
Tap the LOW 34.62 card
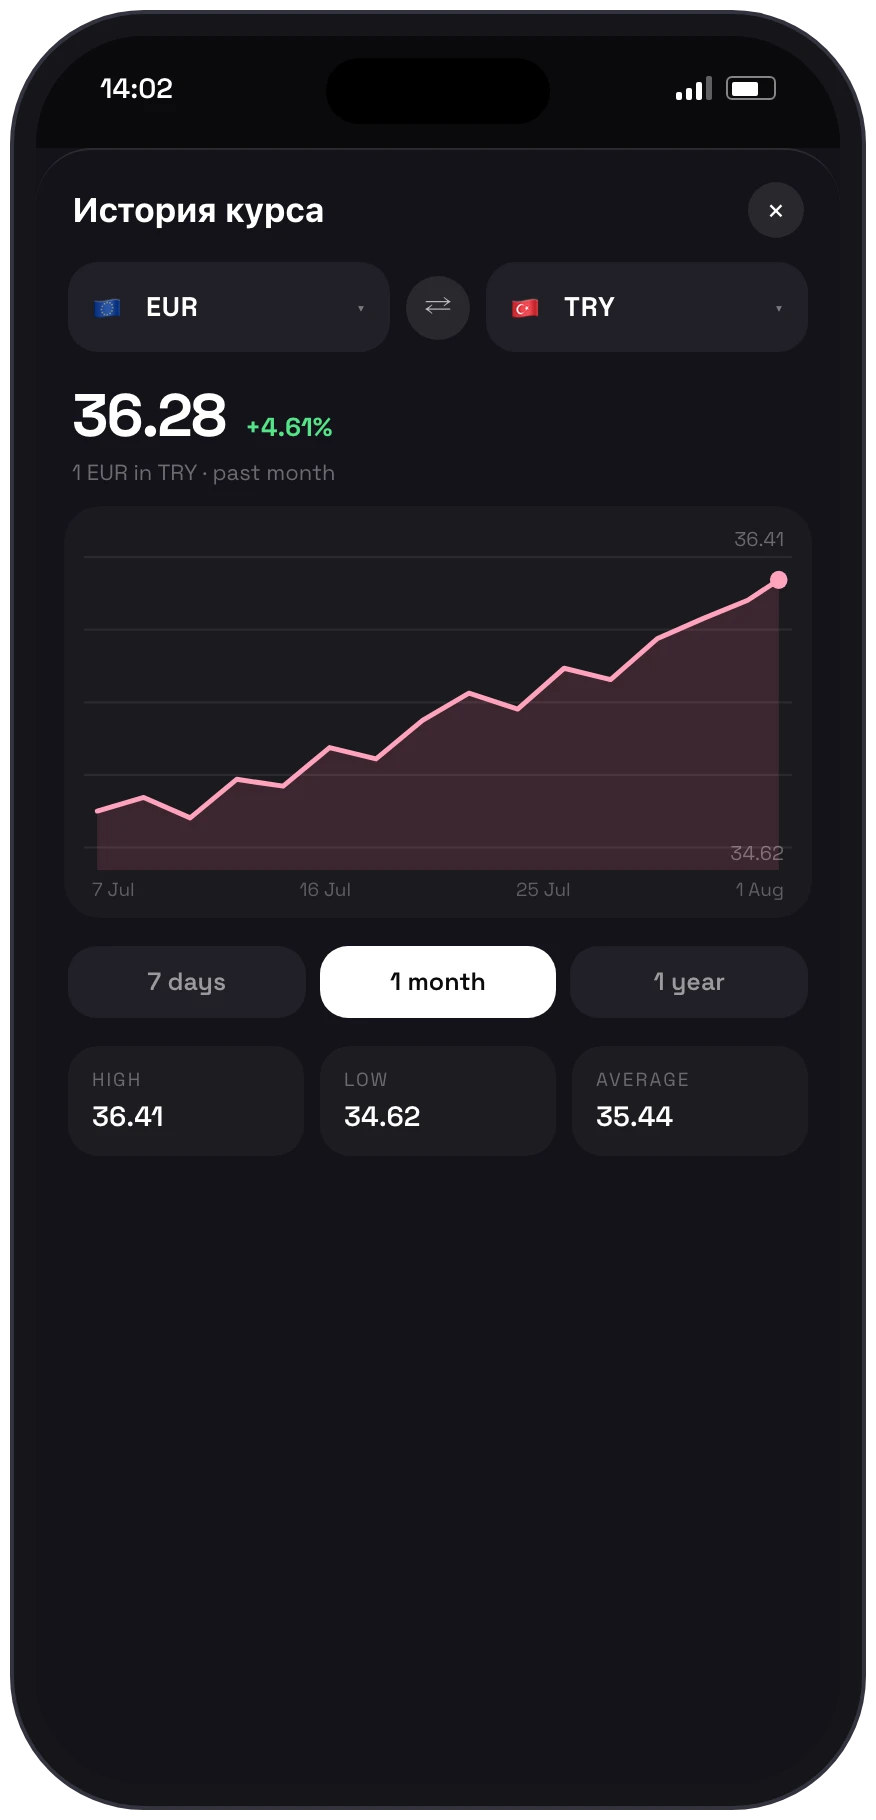click(438, 1101)
